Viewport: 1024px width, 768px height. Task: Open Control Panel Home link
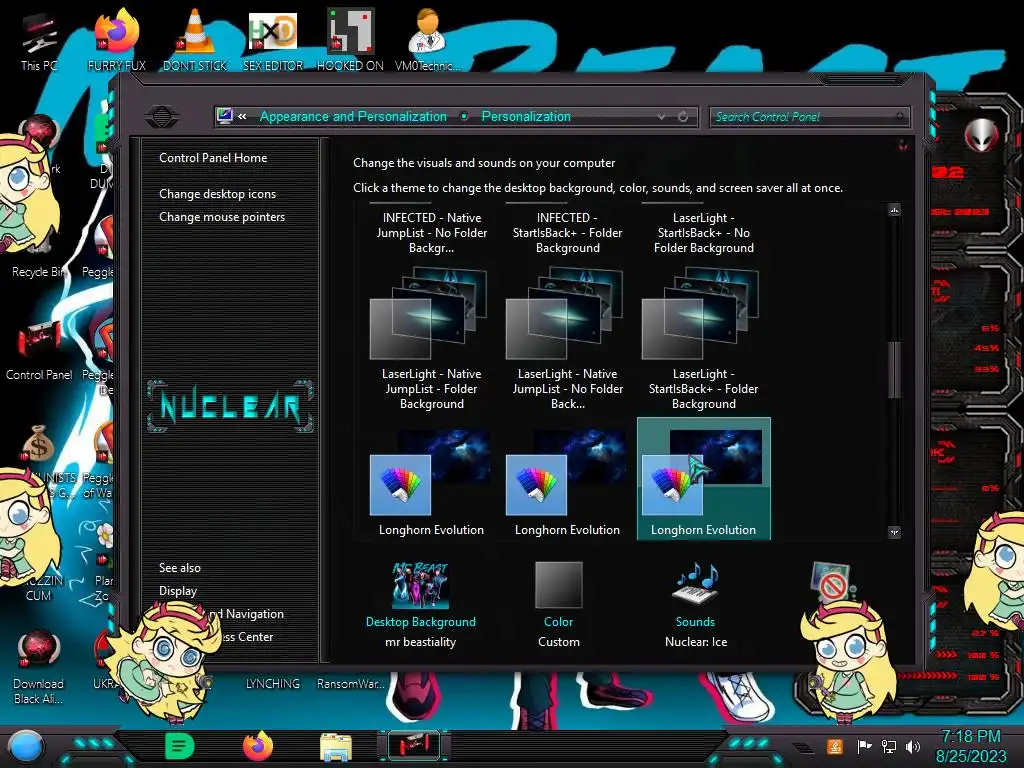213,157
